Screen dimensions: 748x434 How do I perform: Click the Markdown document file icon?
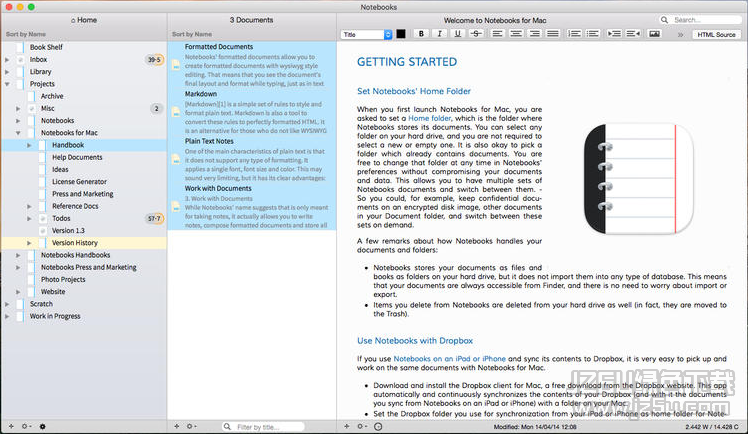click(176, 112)
